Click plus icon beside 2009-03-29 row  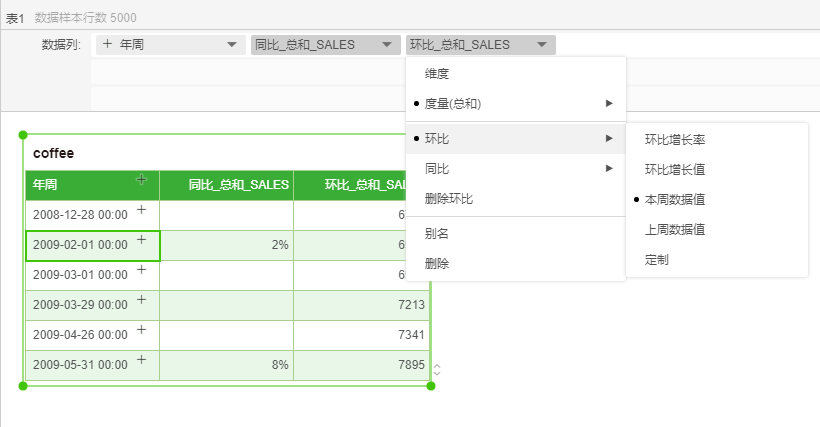point(141,299)
